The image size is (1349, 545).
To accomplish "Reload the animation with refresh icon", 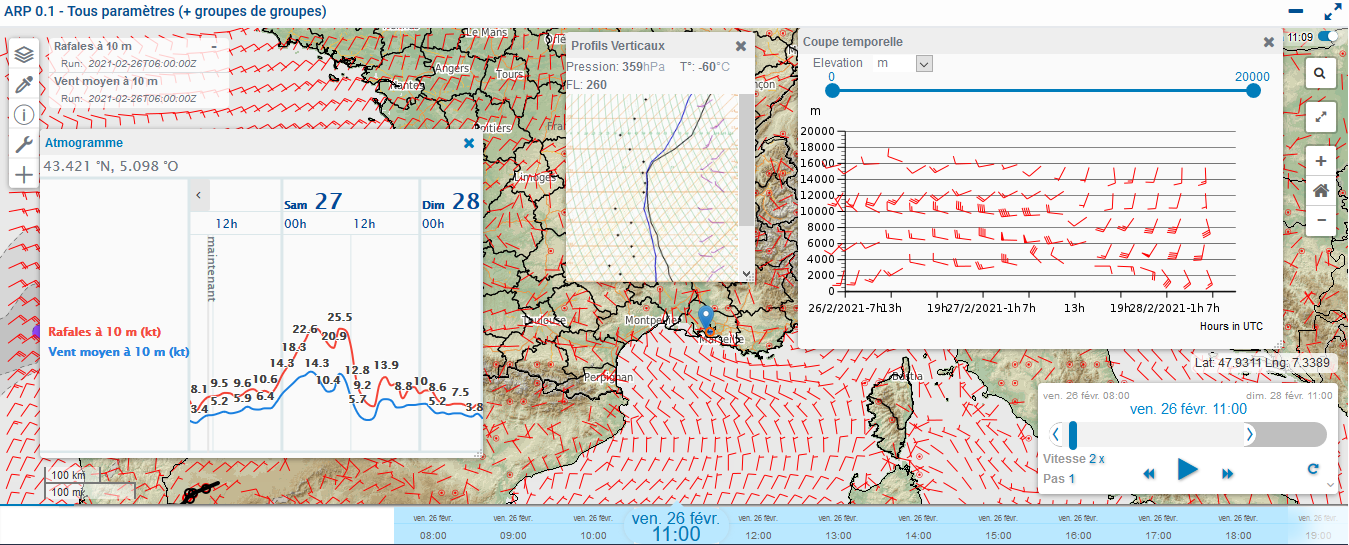I will coord(1313,469).
